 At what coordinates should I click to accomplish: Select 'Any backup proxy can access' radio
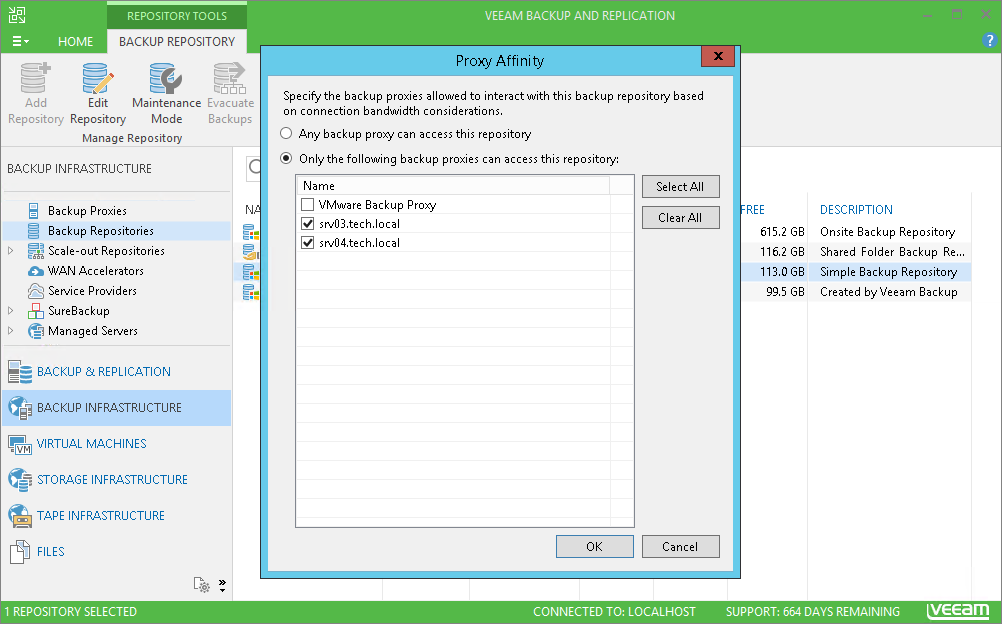click(x=286, y=134)
